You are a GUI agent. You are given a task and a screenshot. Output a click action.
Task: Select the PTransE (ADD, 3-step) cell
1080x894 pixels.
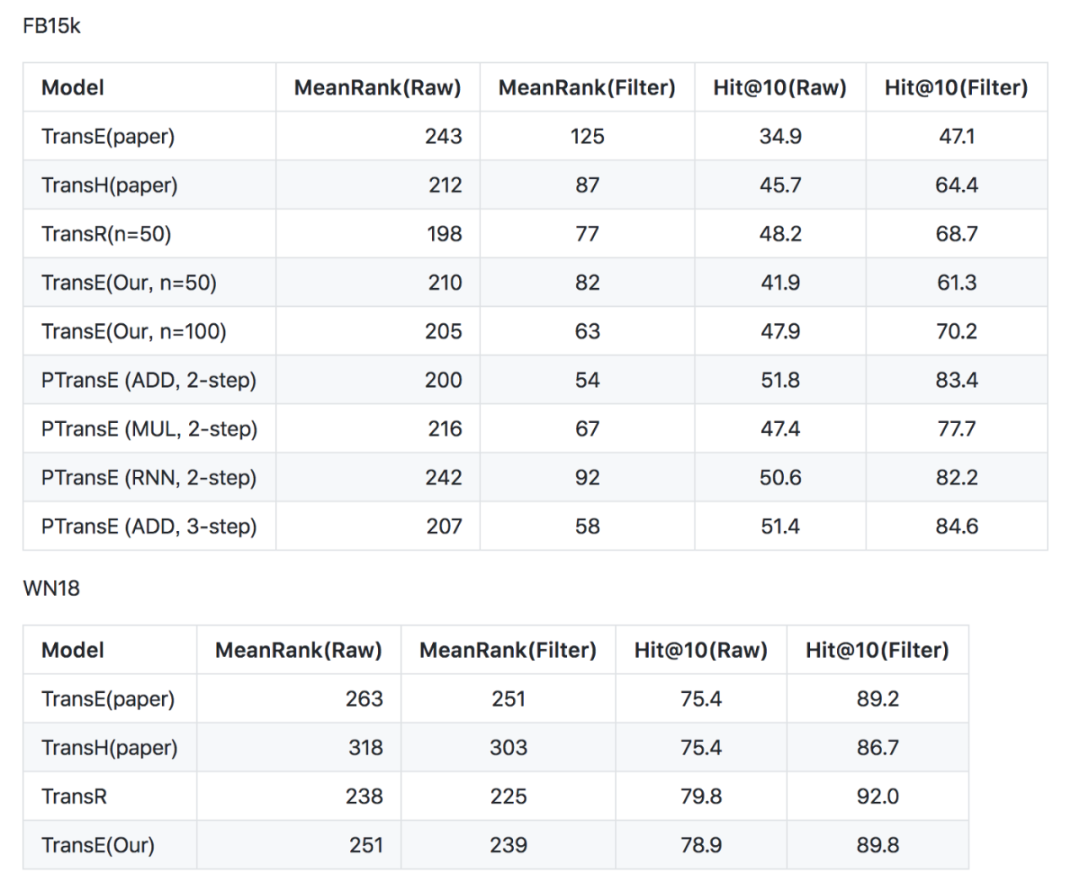(148, 526)
